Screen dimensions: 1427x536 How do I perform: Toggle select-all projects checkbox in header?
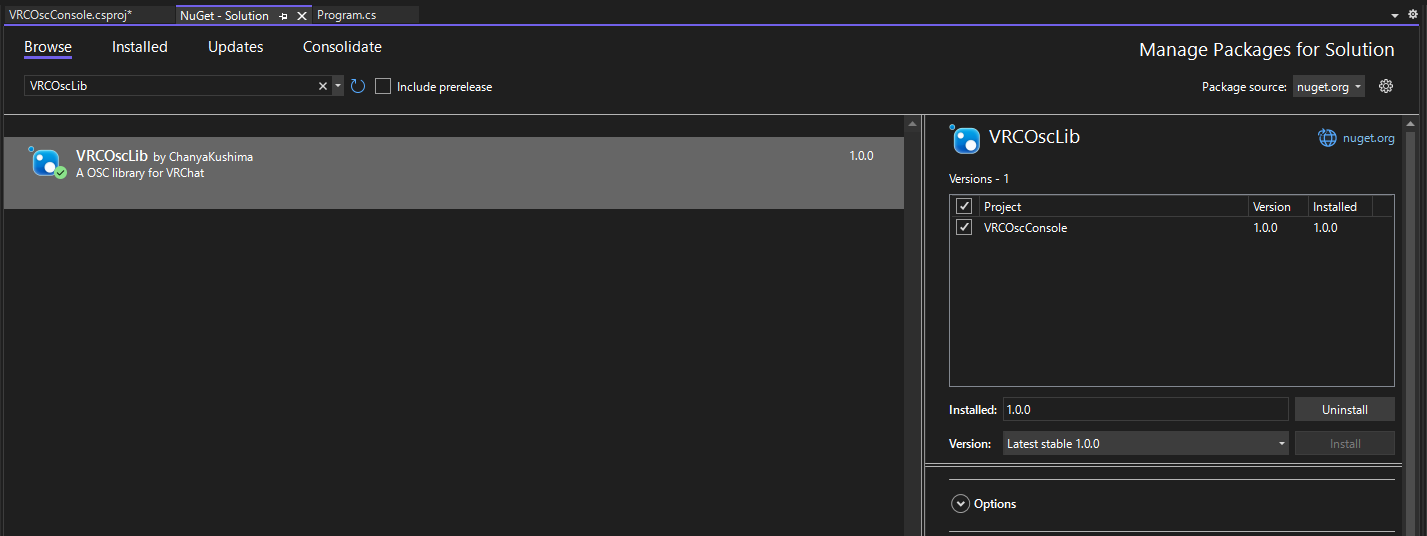[x=964, y=206]
